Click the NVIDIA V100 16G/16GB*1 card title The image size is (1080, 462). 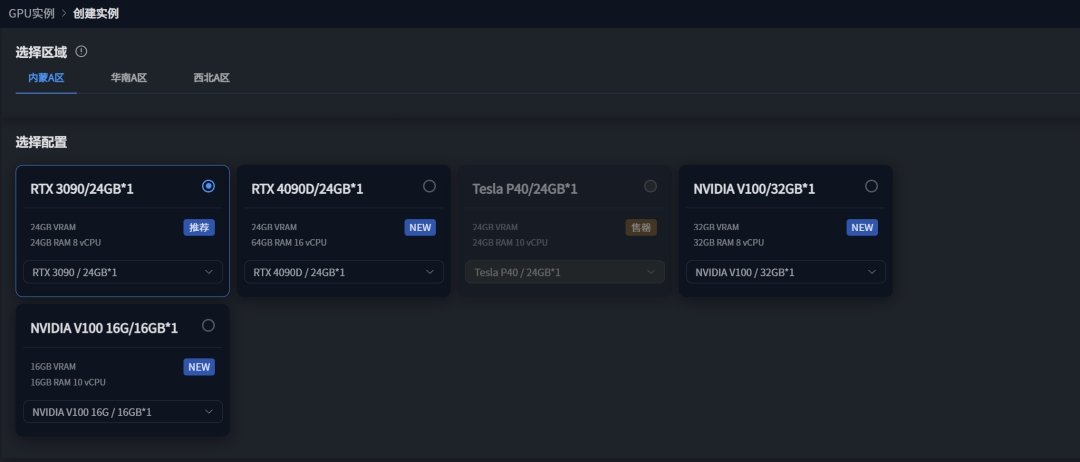pyautogui.click(x=104, y=328)
